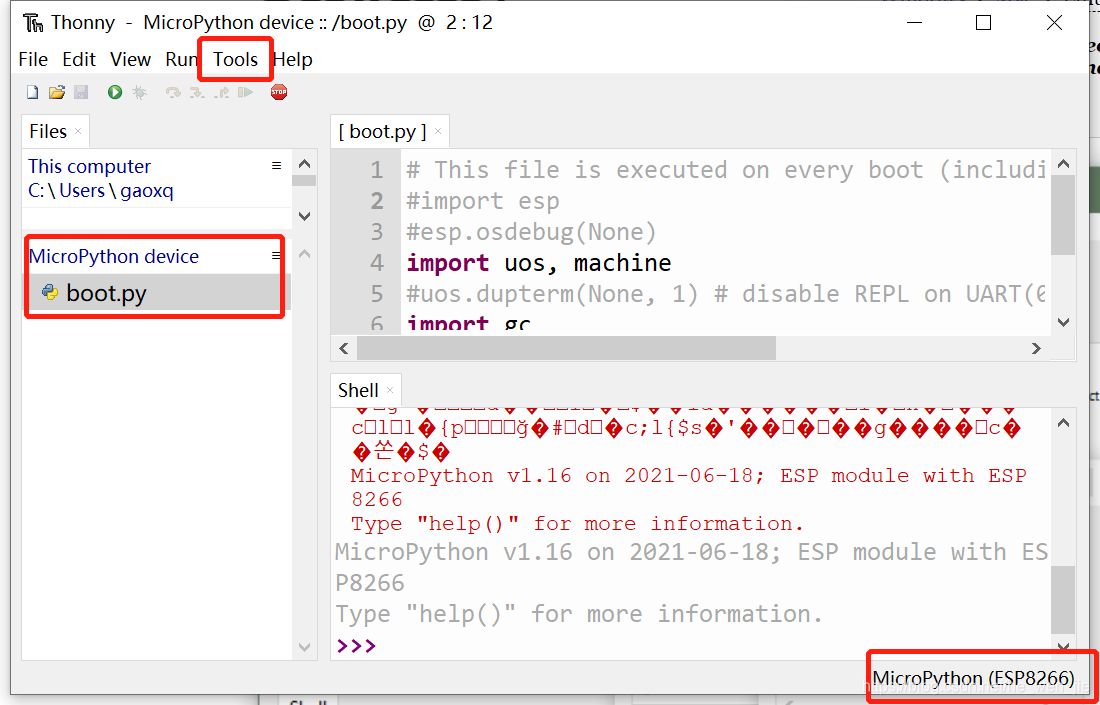Close the boot.py editor tab

coord(438,131)
